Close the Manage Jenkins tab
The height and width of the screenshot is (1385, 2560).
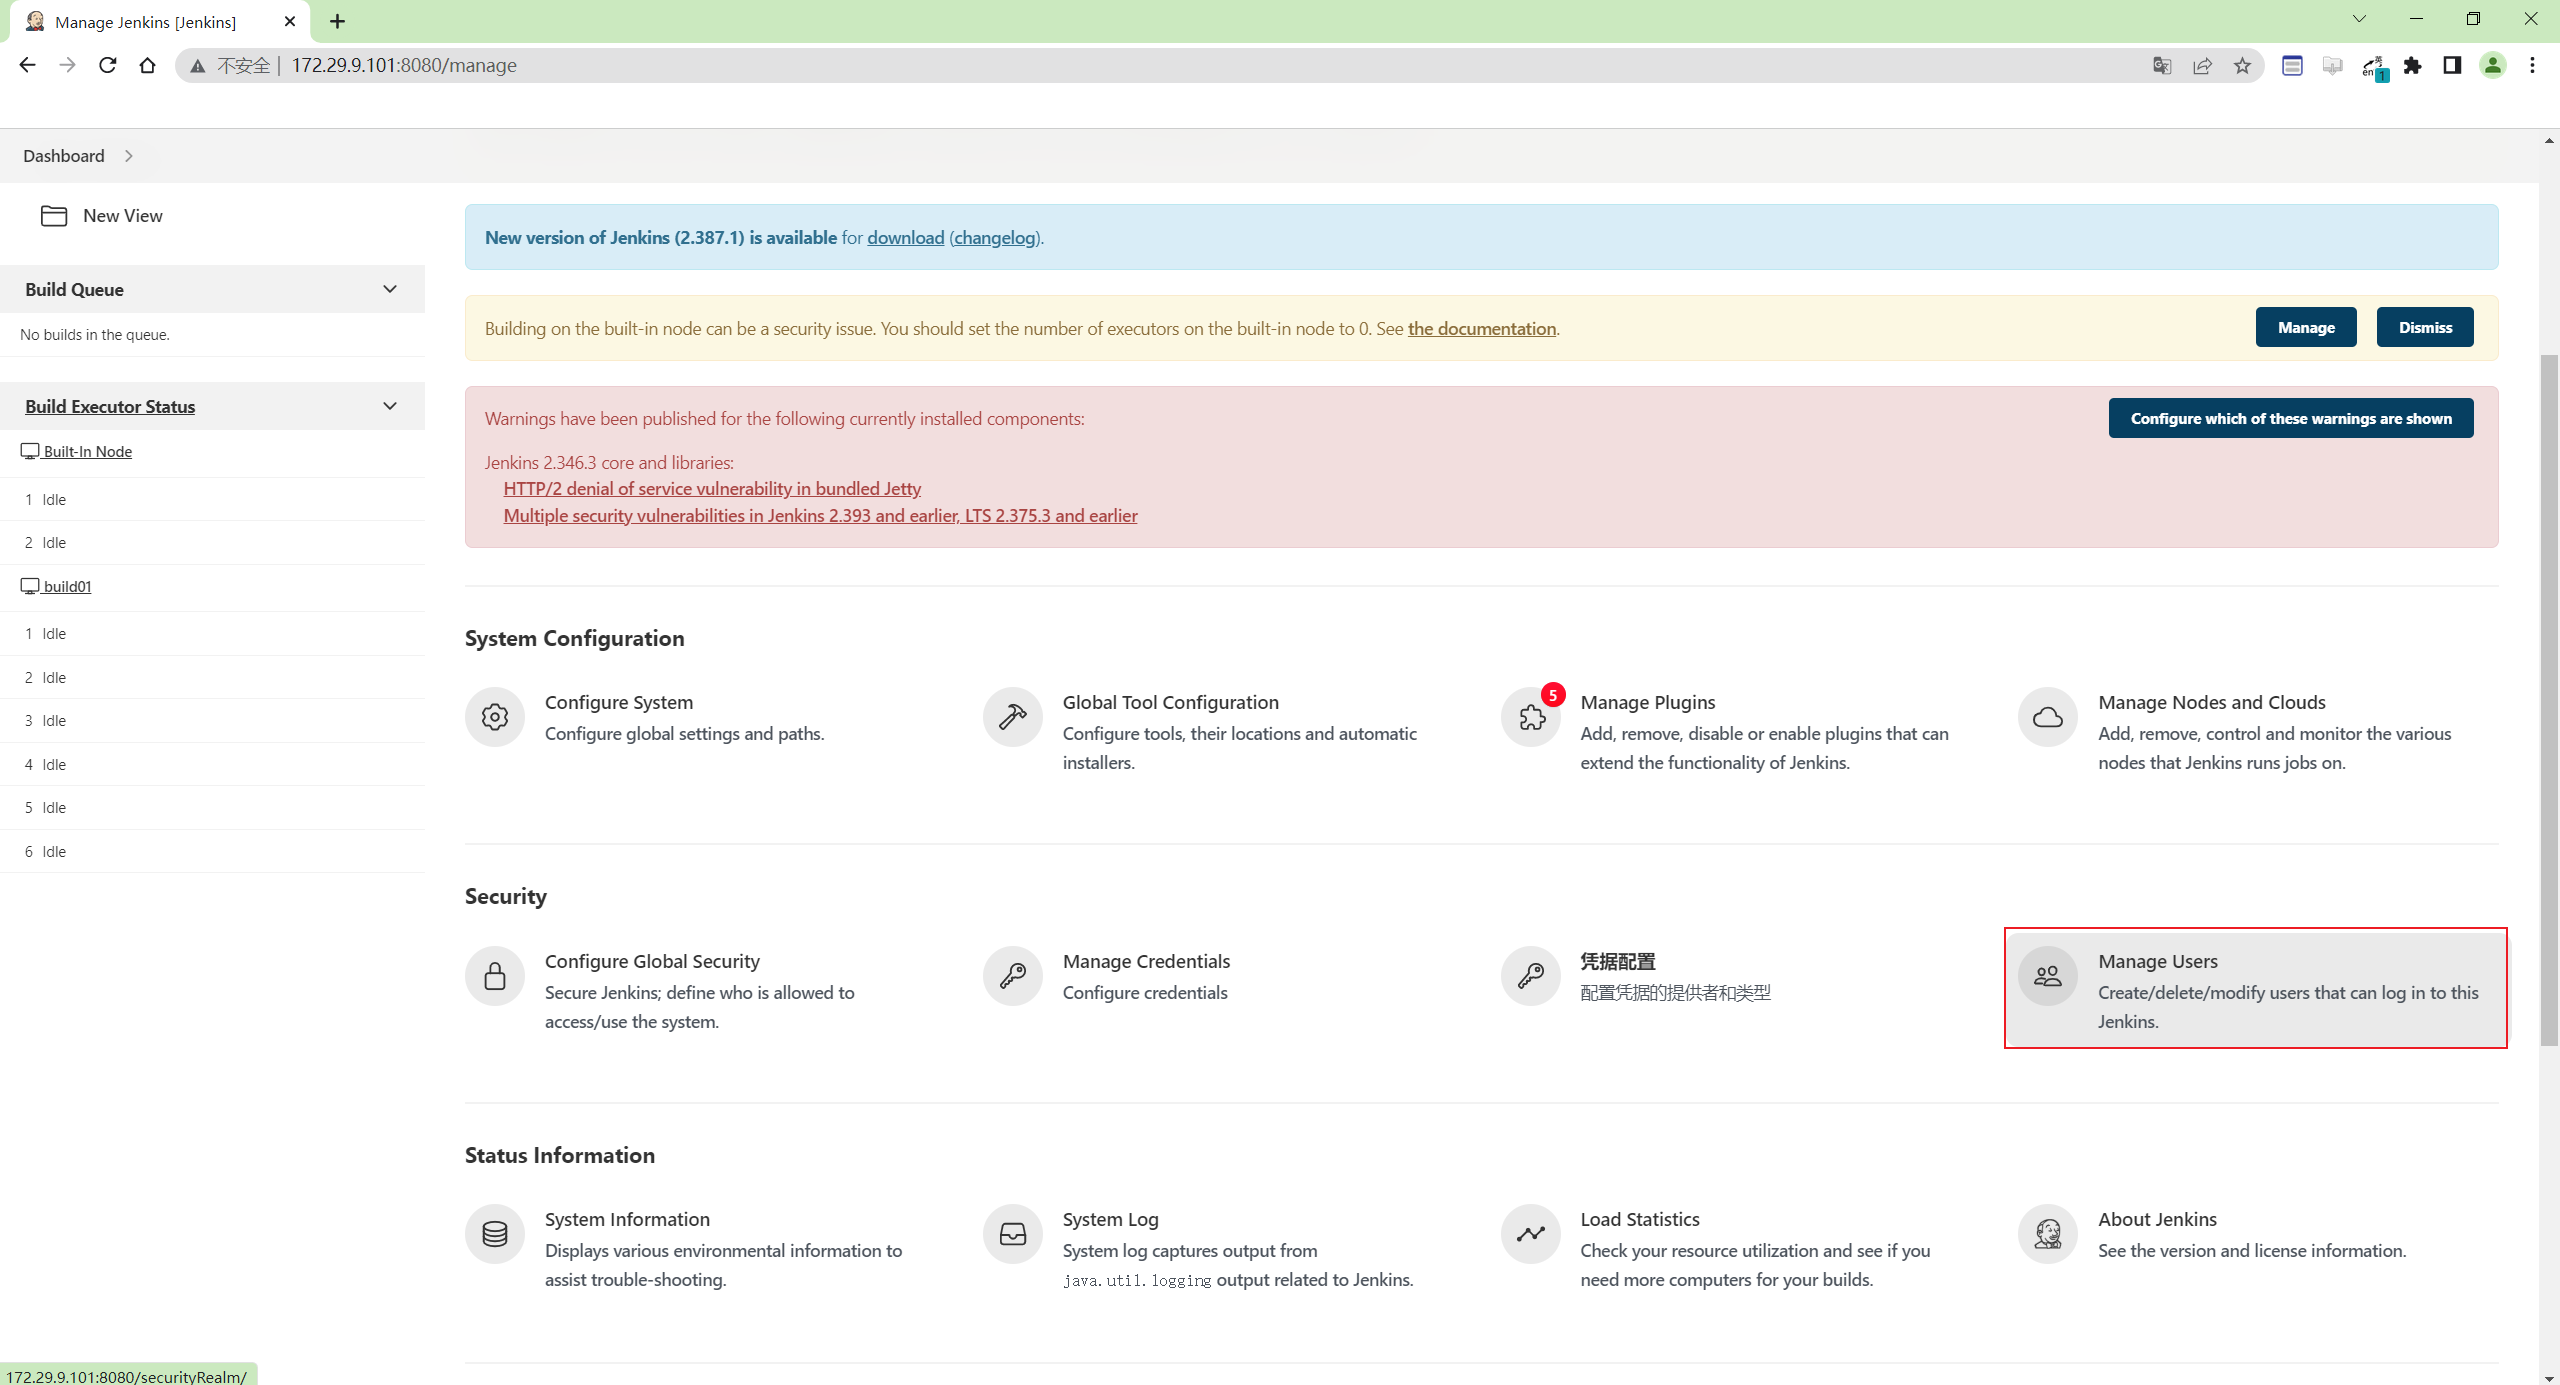290,21
